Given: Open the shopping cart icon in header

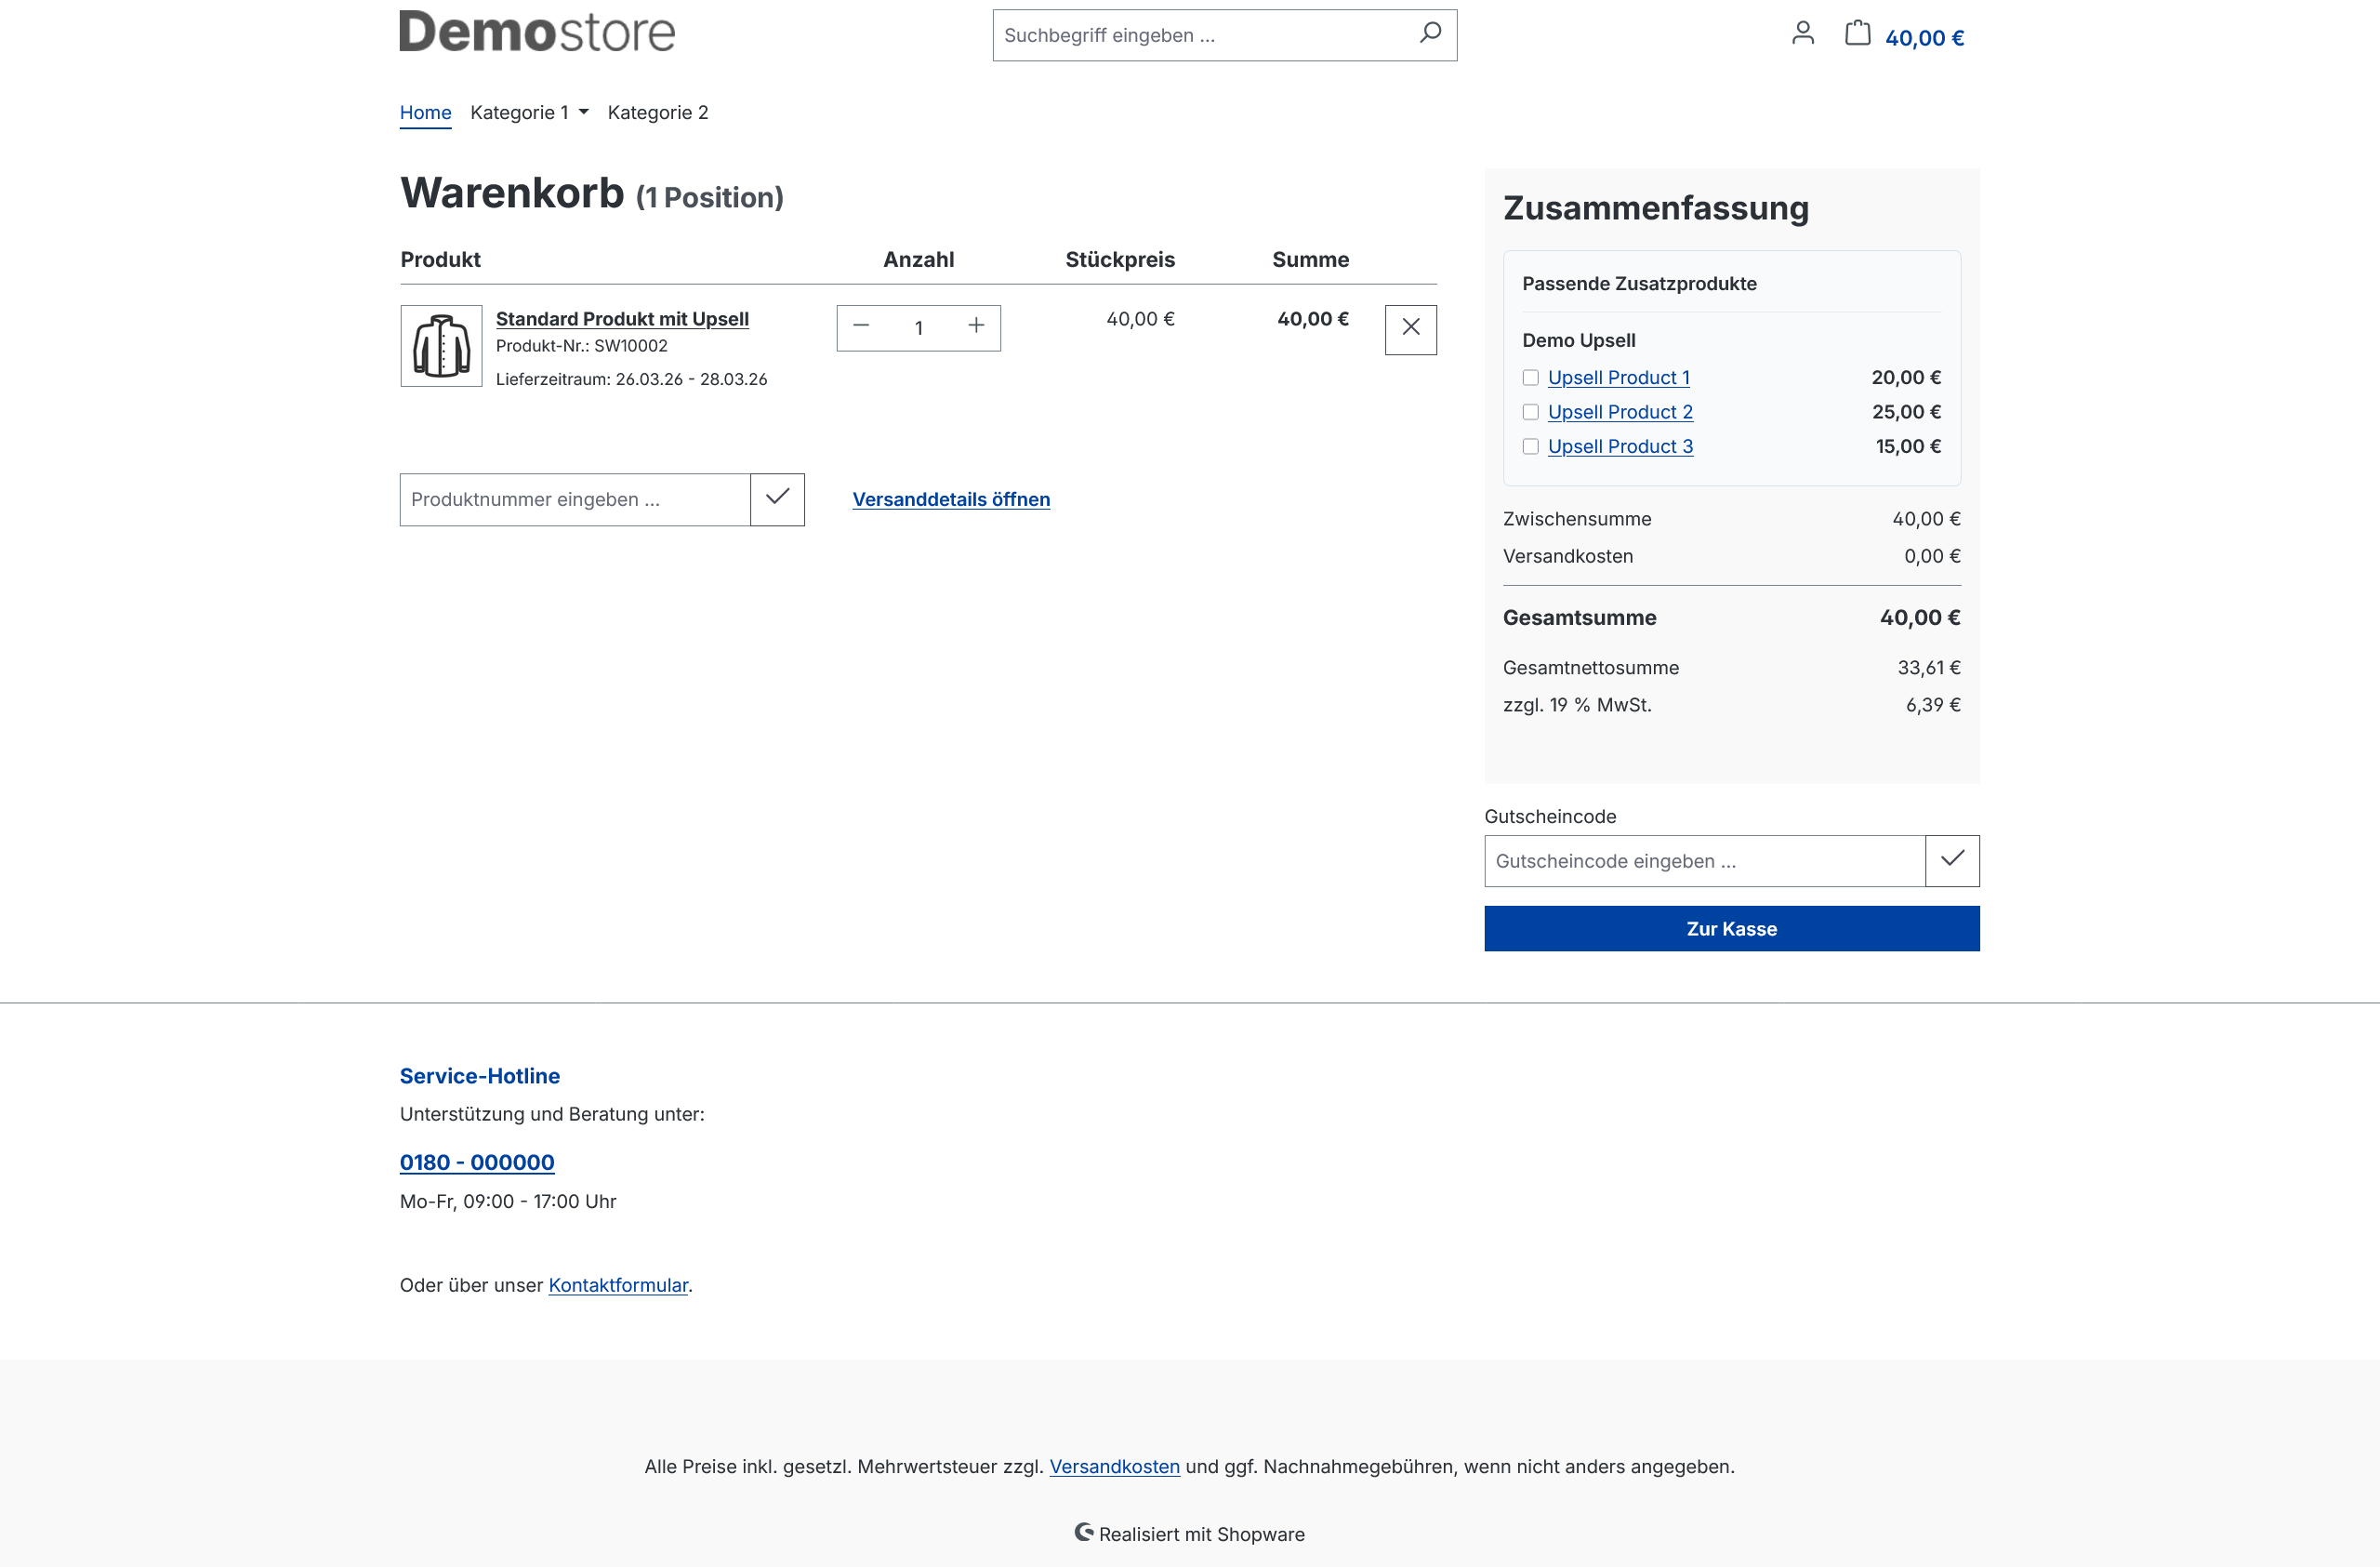Looking at the screenshot, I should 1857,34.
